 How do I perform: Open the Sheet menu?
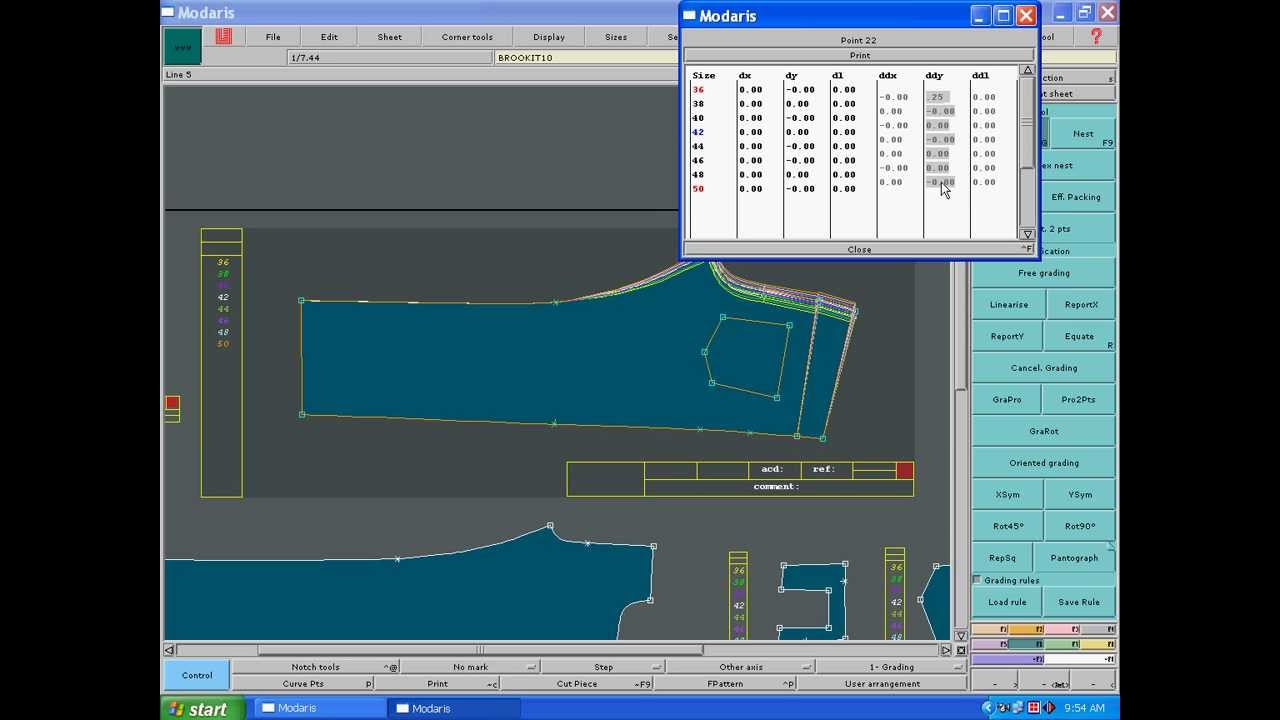[x=390, y=37]
